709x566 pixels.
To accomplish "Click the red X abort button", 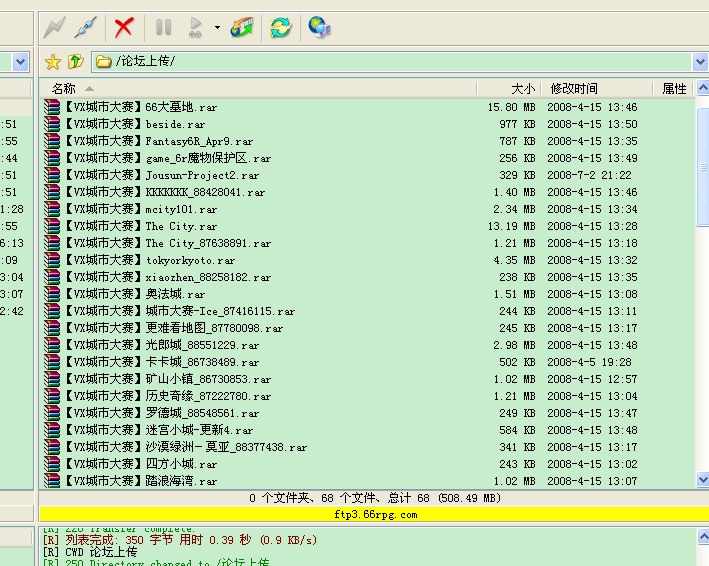I will click(123, 27).
